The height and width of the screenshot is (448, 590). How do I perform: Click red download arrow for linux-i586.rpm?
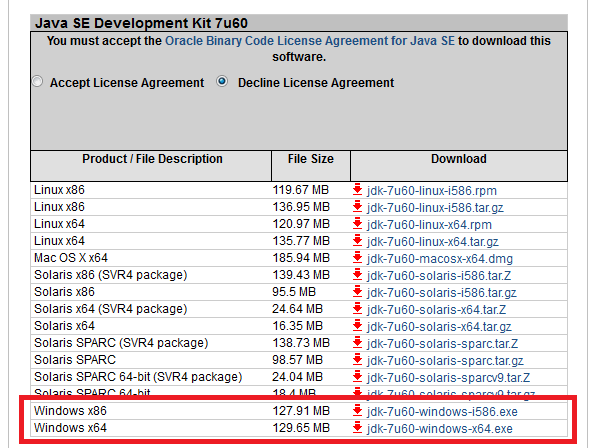coord(357,190)
